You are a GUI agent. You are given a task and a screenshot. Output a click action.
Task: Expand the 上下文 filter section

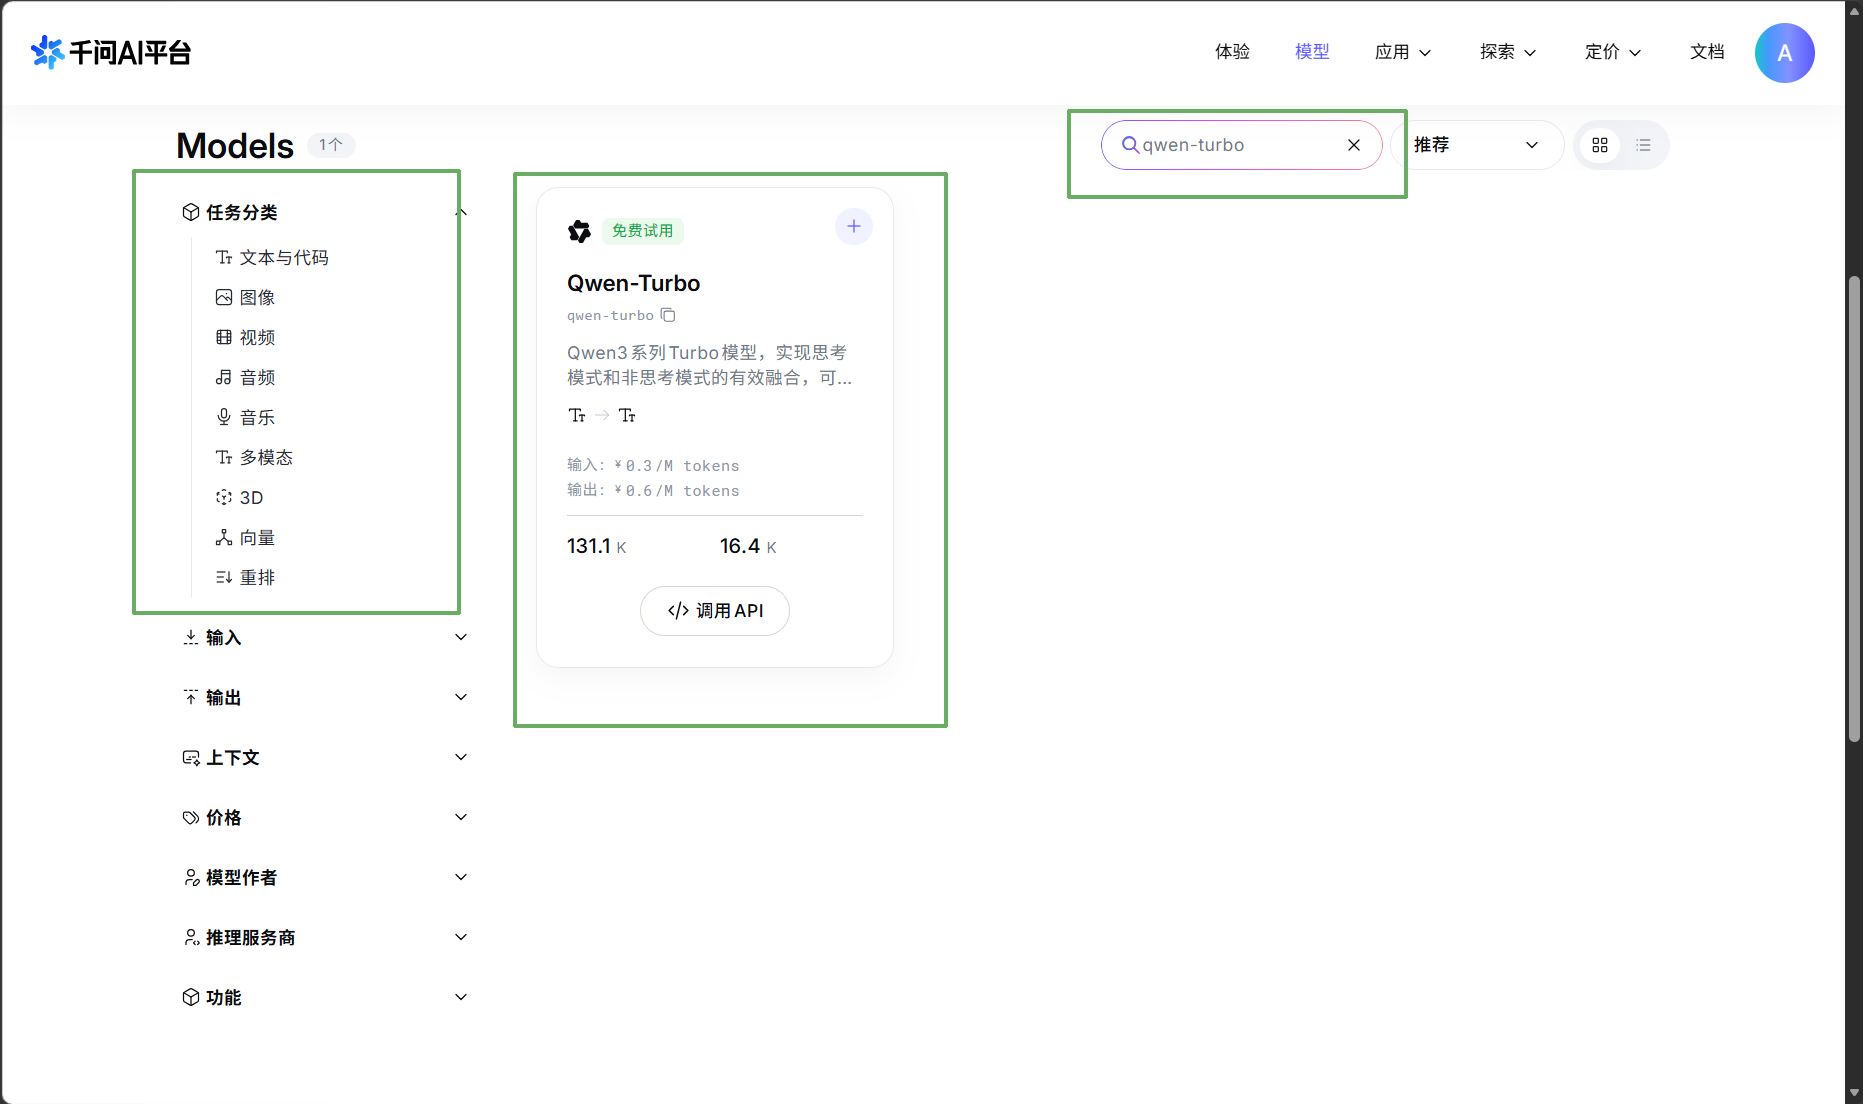pyautogui.click(x=325, y=757)
